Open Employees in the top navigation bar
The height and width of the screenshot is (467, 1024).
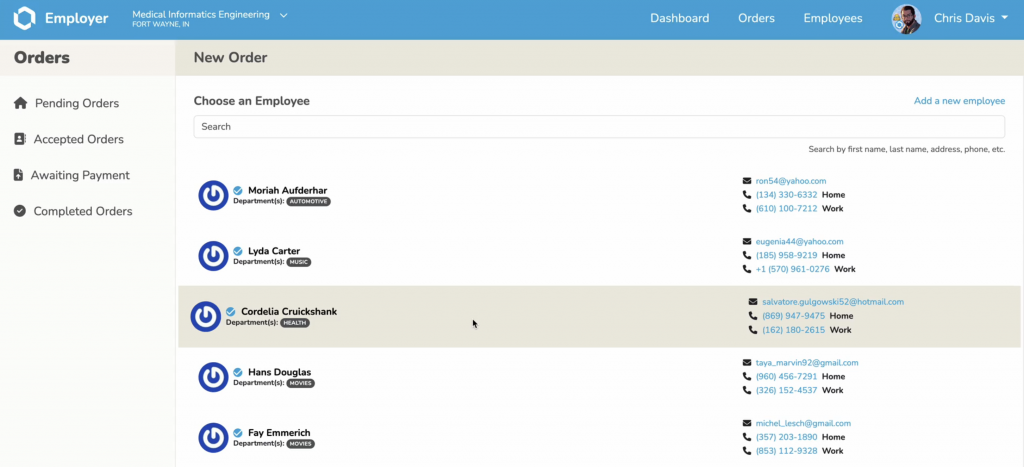(x=832, y=18)
